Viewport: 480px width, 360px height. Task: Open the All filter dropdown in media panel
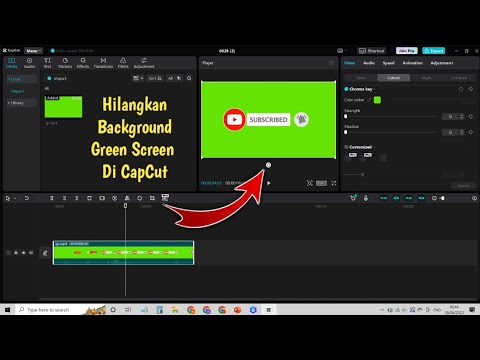[x=174, y=78]
